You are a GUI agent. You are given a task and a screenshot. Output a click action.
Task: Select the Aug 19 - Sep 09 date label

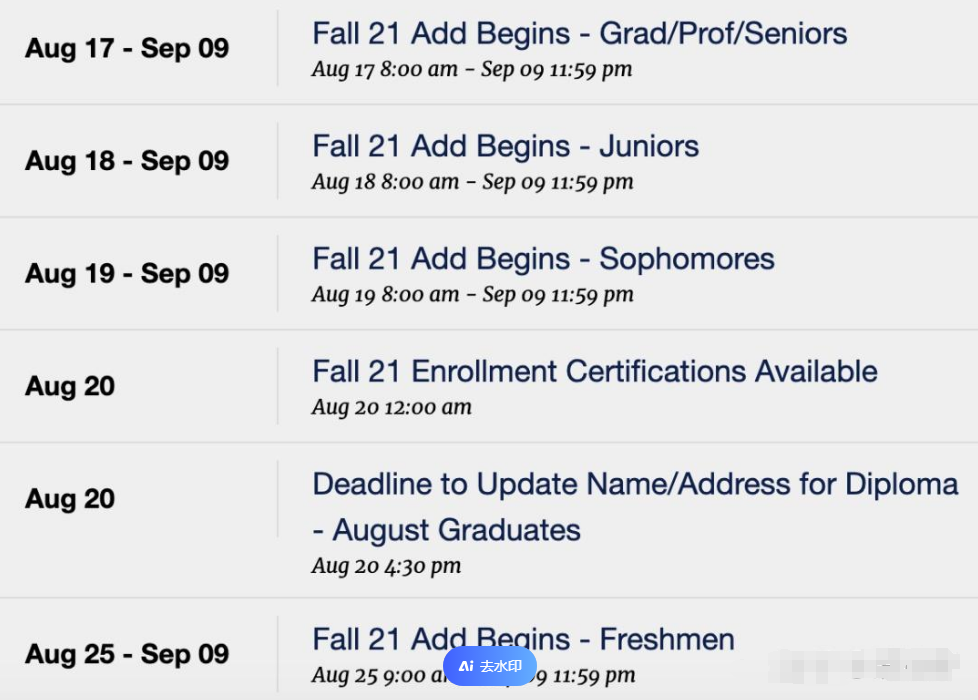pos(127,274)
